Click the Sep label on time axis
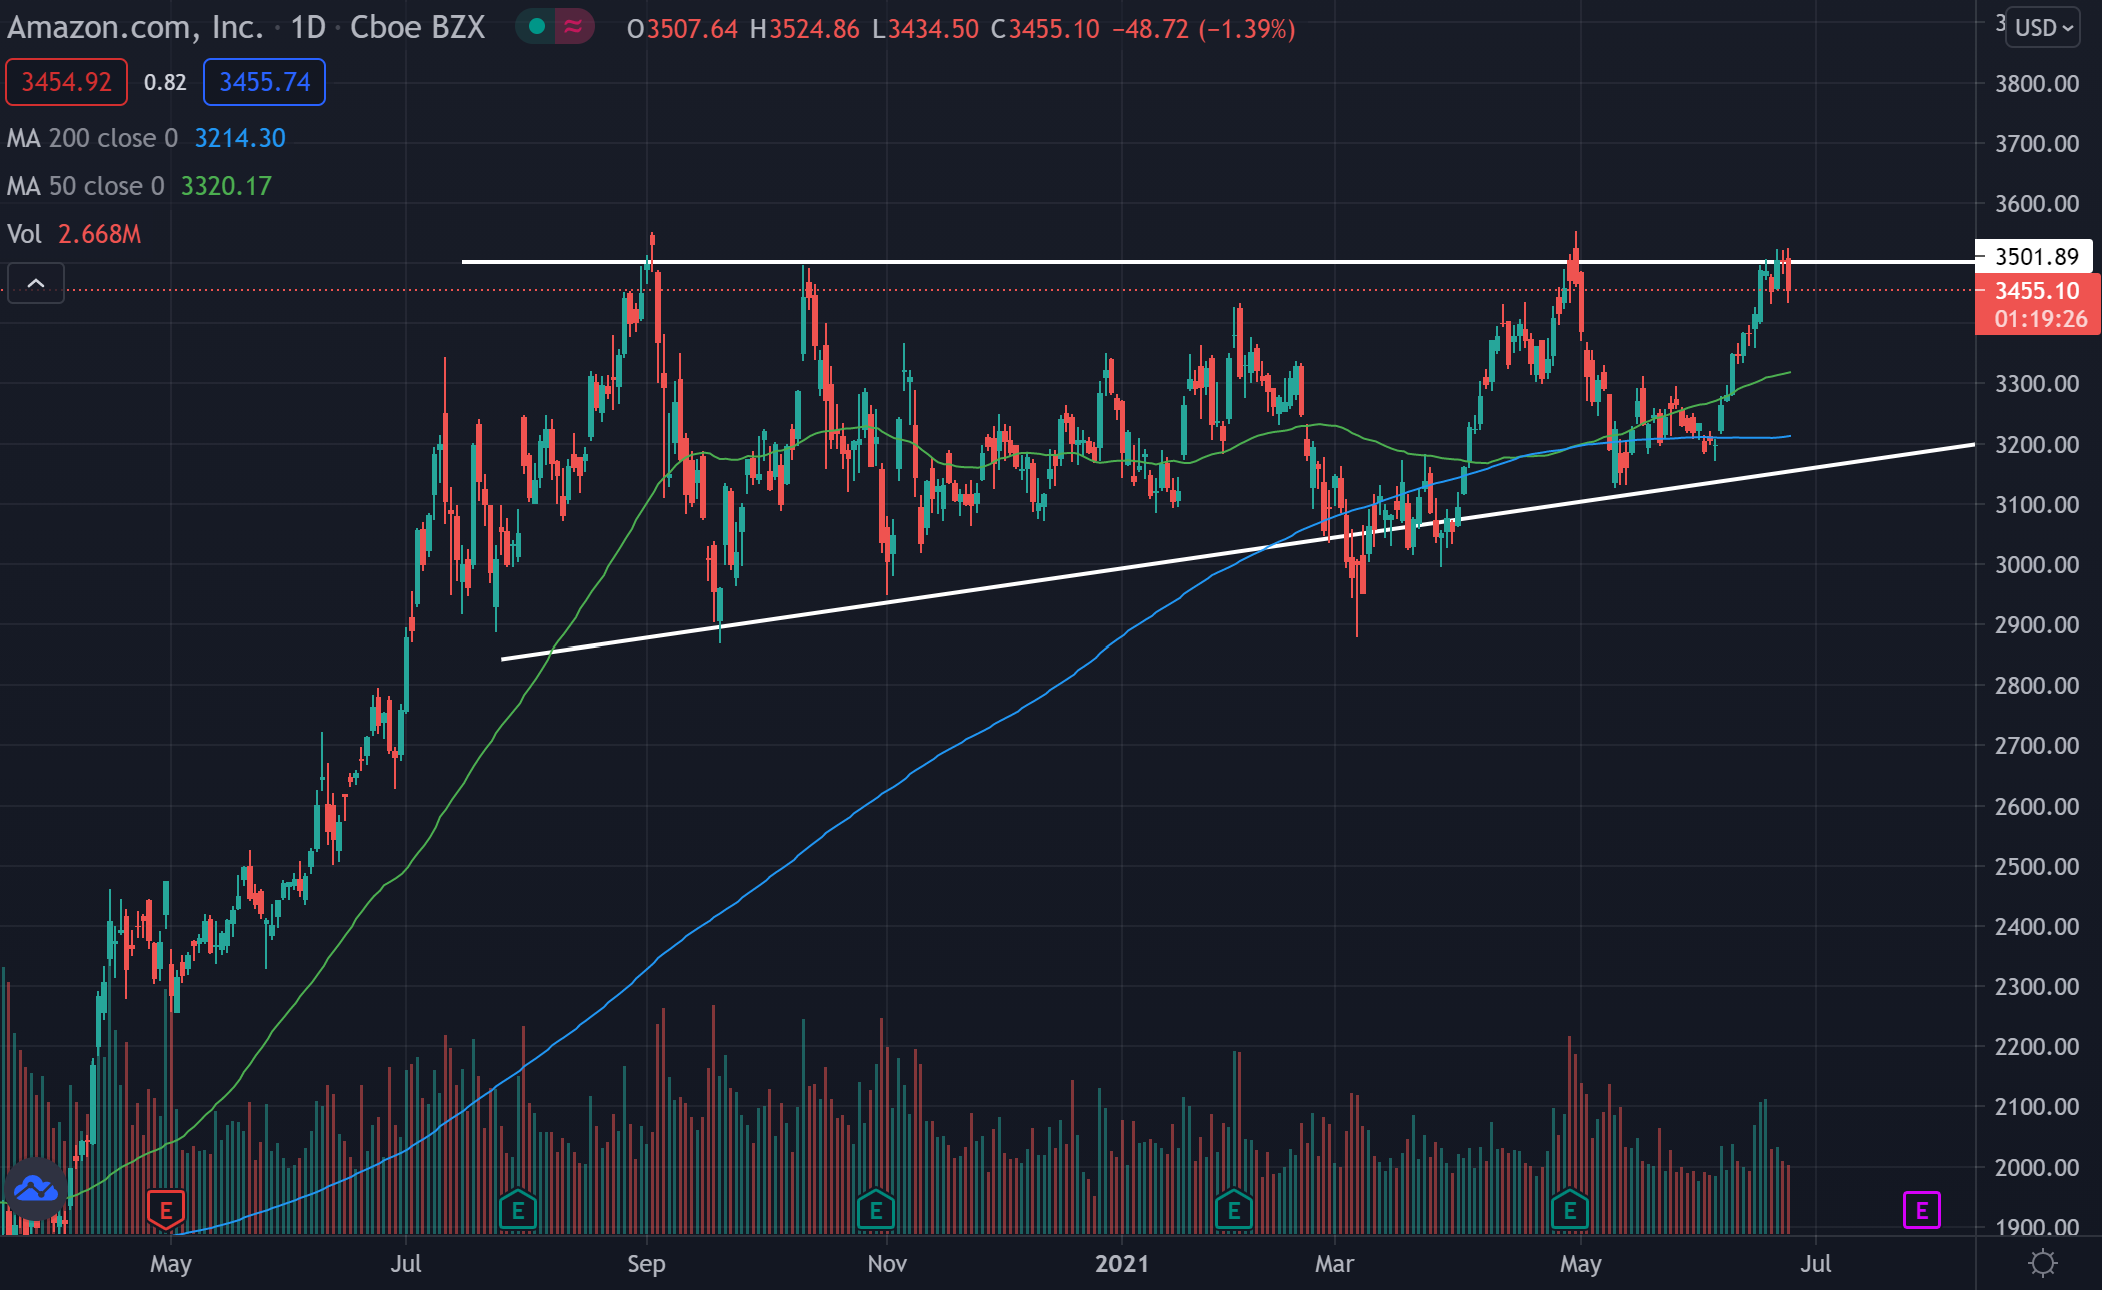This screenshot has height=1290, width=2102. [x=646, y=1264]
